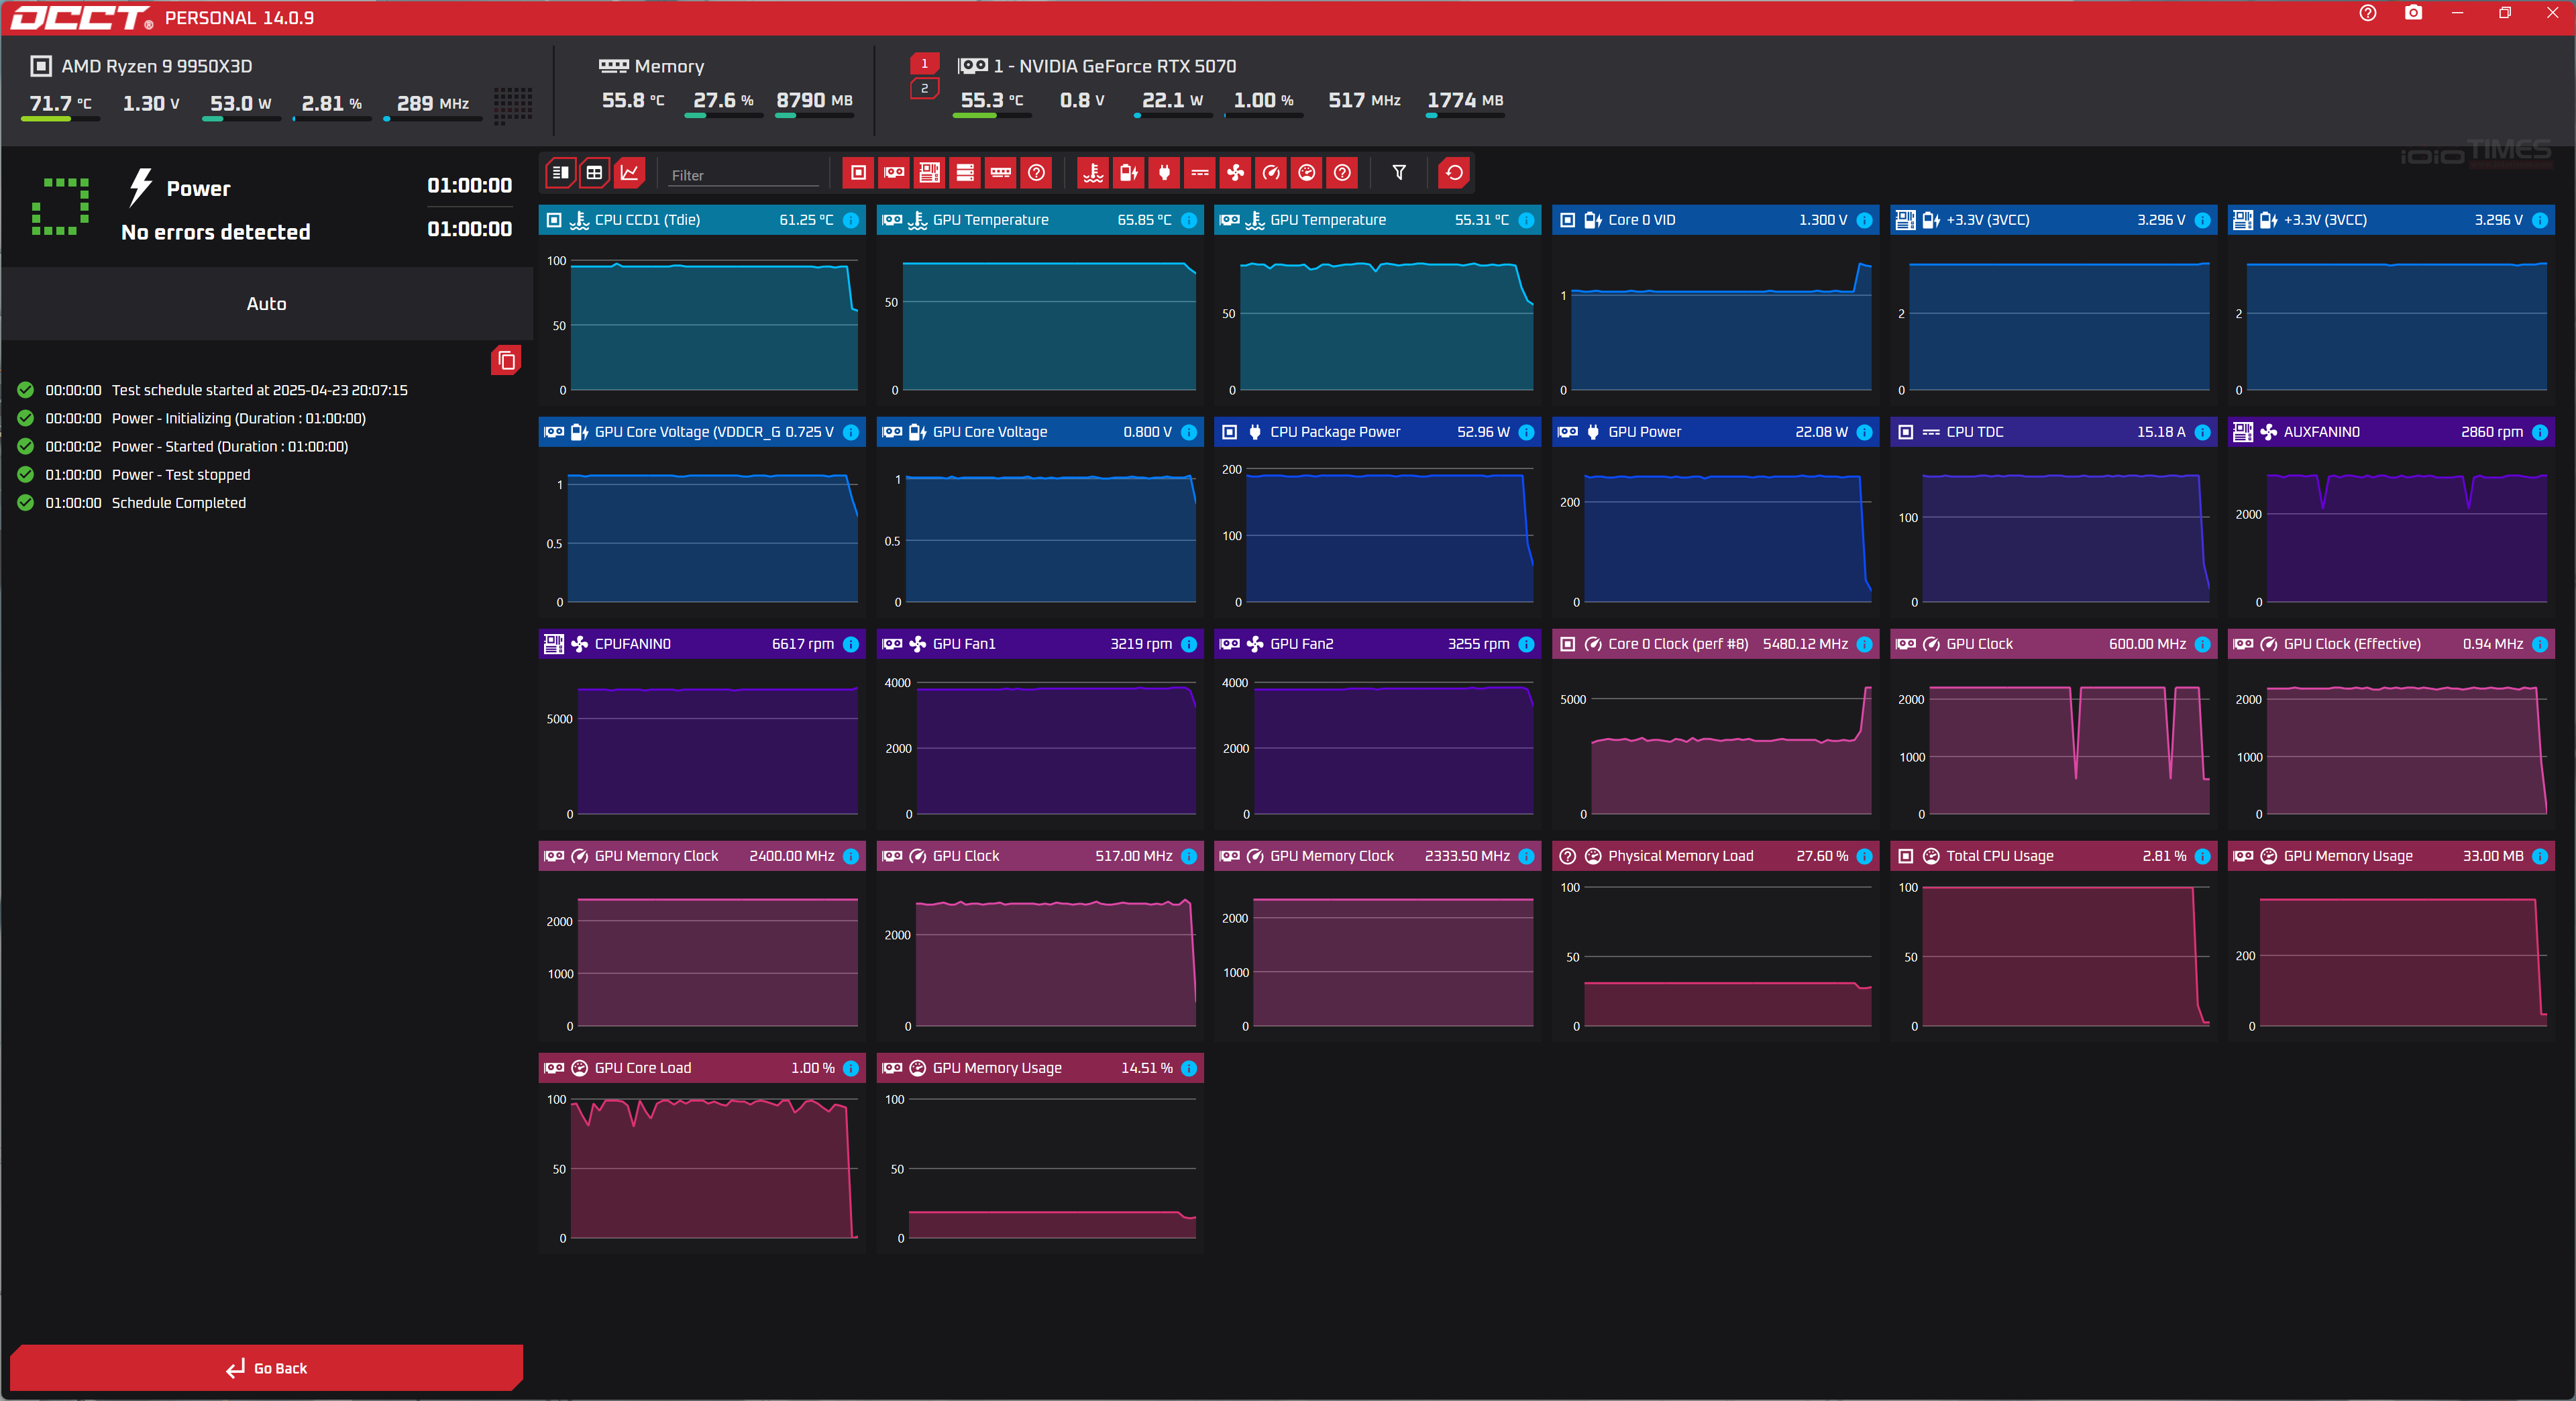Click the 'No errors detected' status text

[x=215, y=232]
